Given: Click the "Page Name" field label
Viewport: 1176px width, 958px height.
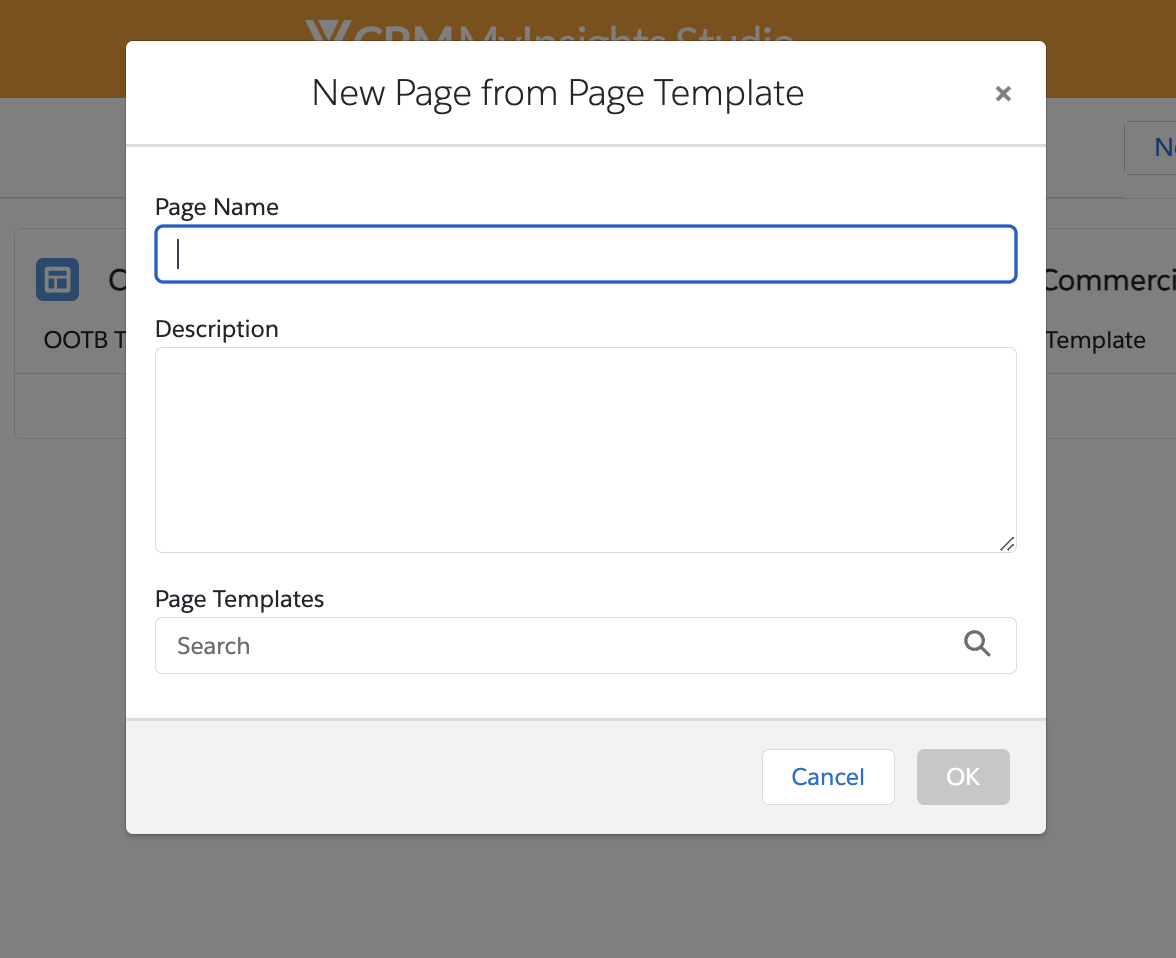Looking at the screenshot, I should point(217,207).
